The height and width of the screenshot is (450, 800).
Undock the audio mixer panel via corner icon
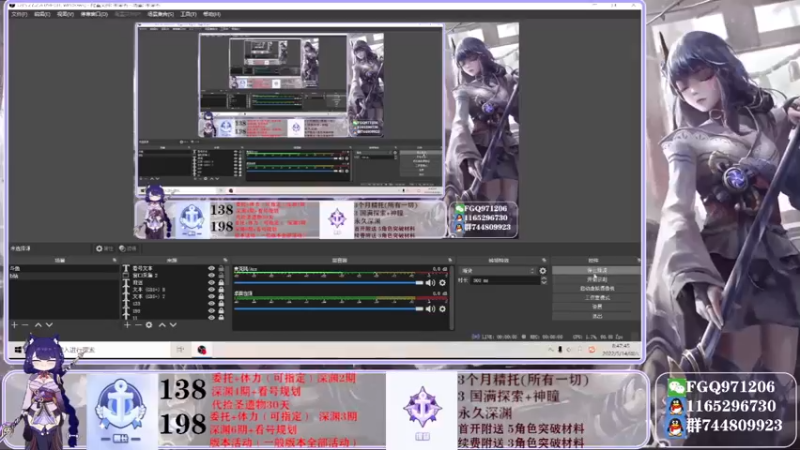450,260
